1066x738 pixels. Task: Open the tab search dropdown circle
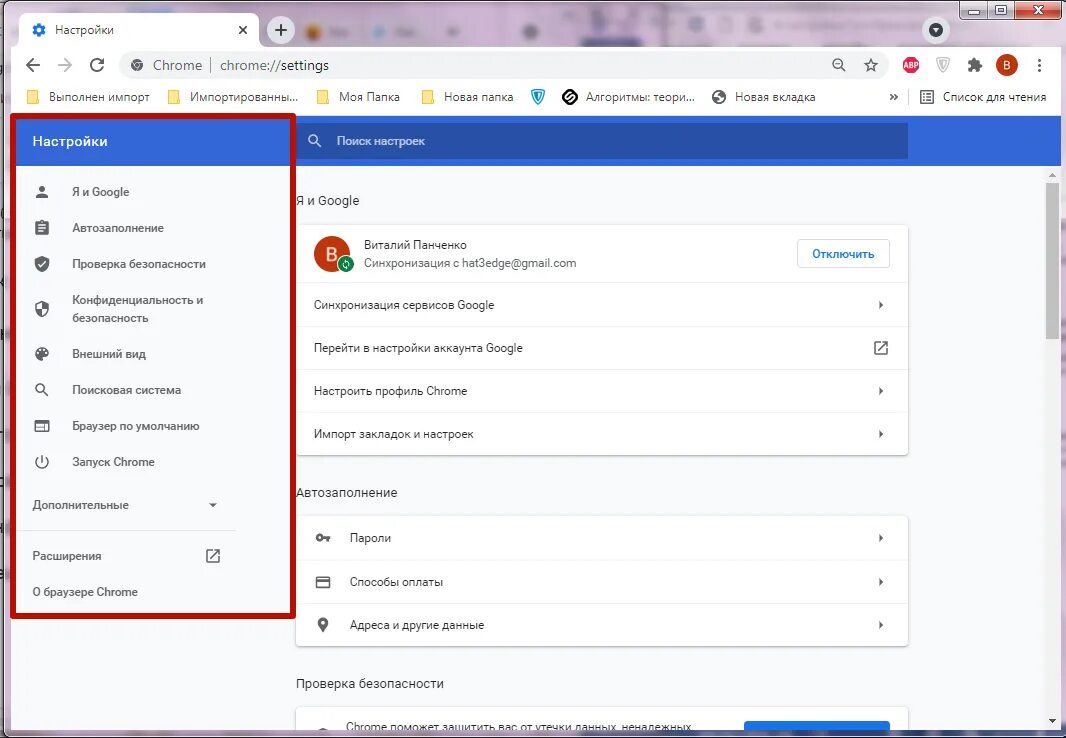pyautogui.click(x=936, y=30)
